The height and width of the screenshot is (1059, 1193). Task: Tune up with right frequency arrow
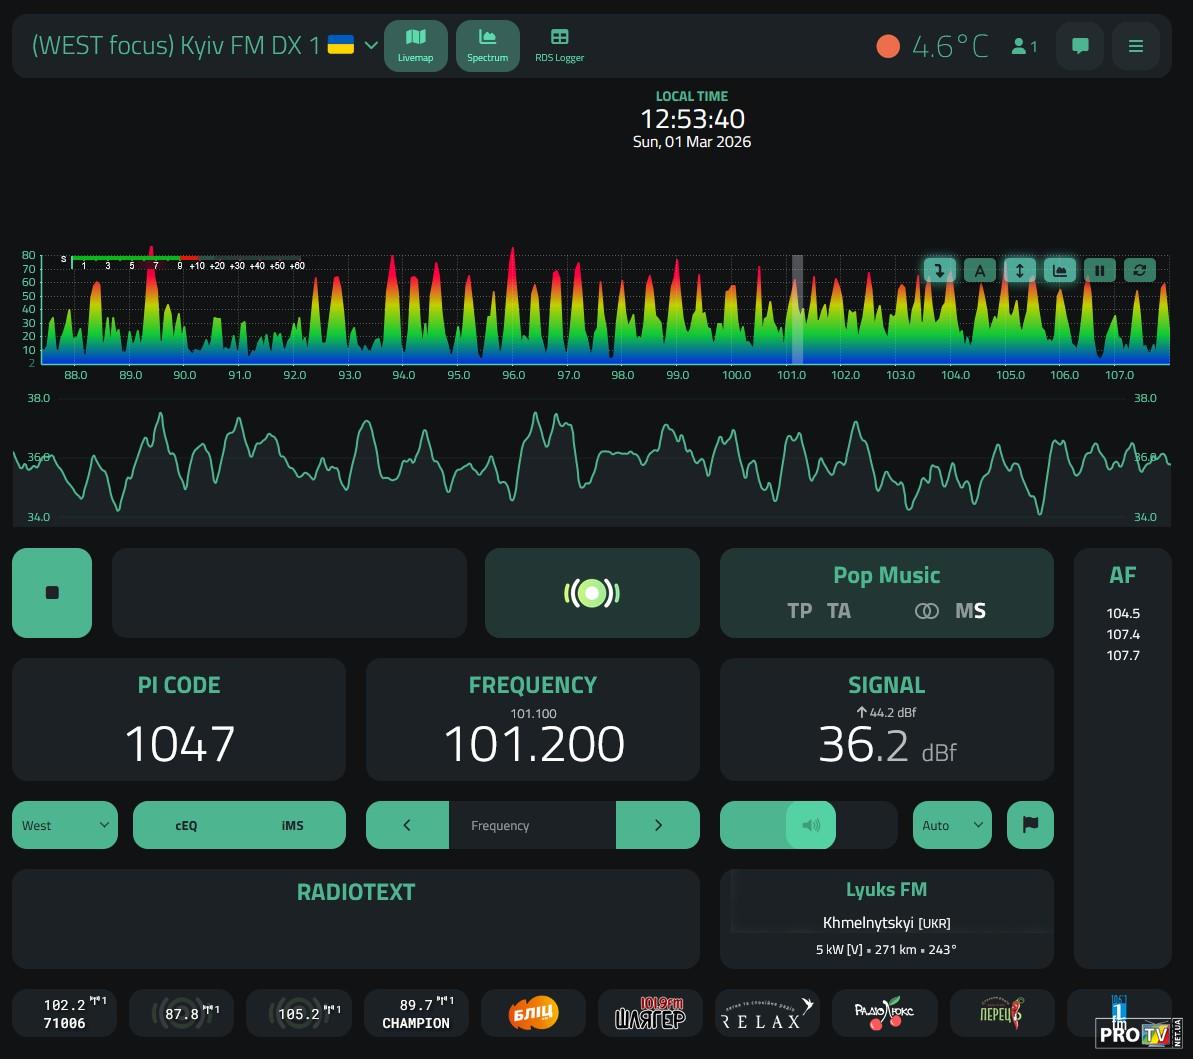(x=657, y=825)
